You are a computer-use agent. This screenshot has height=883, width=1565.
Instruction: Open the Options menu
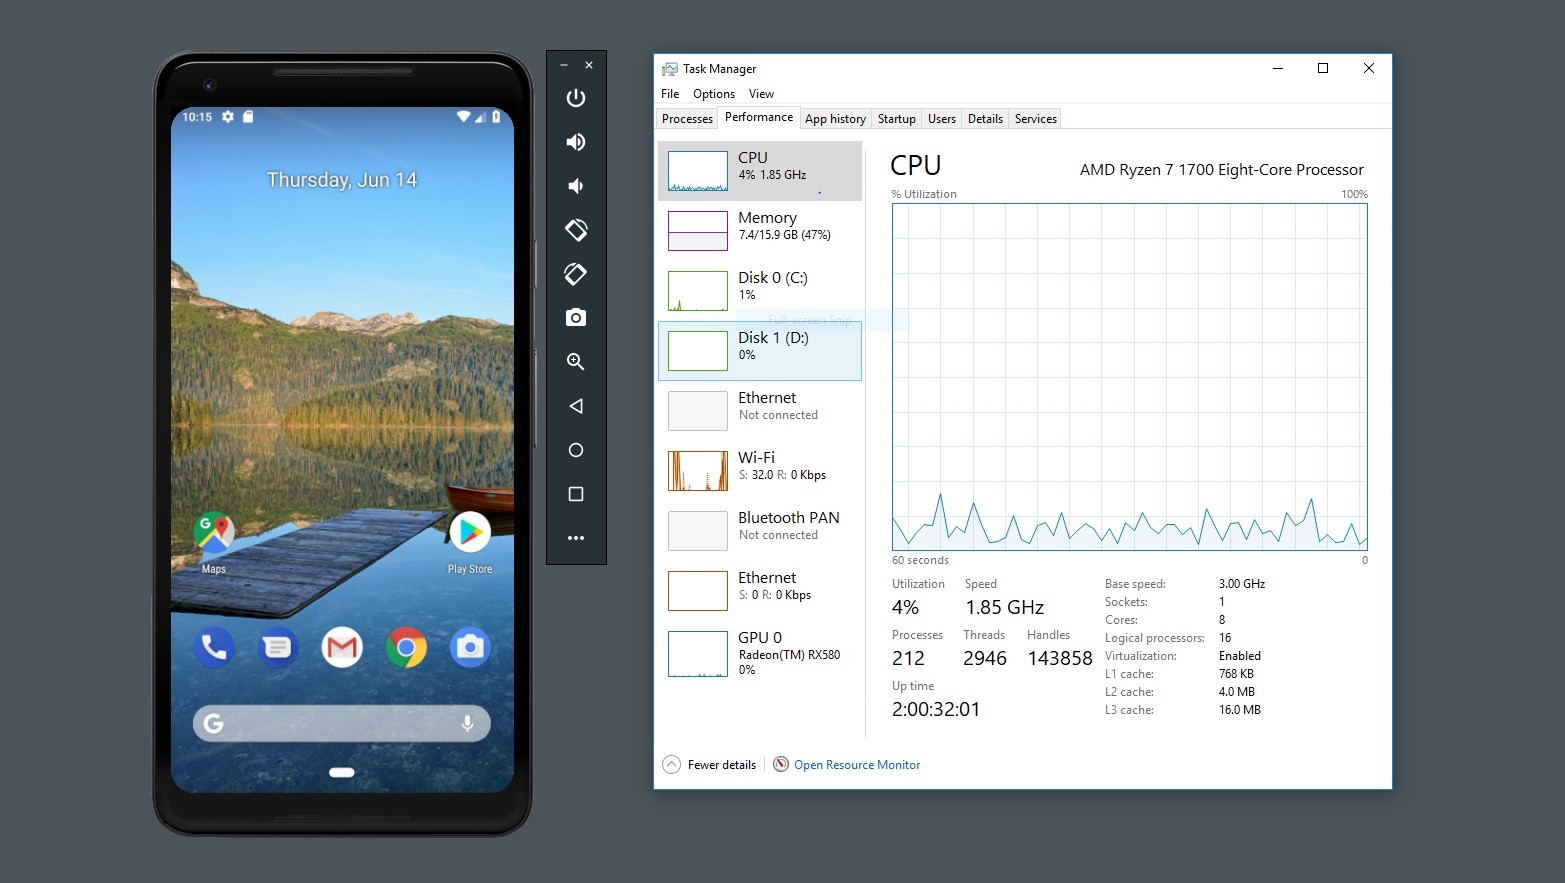click(x=713, y=94)
